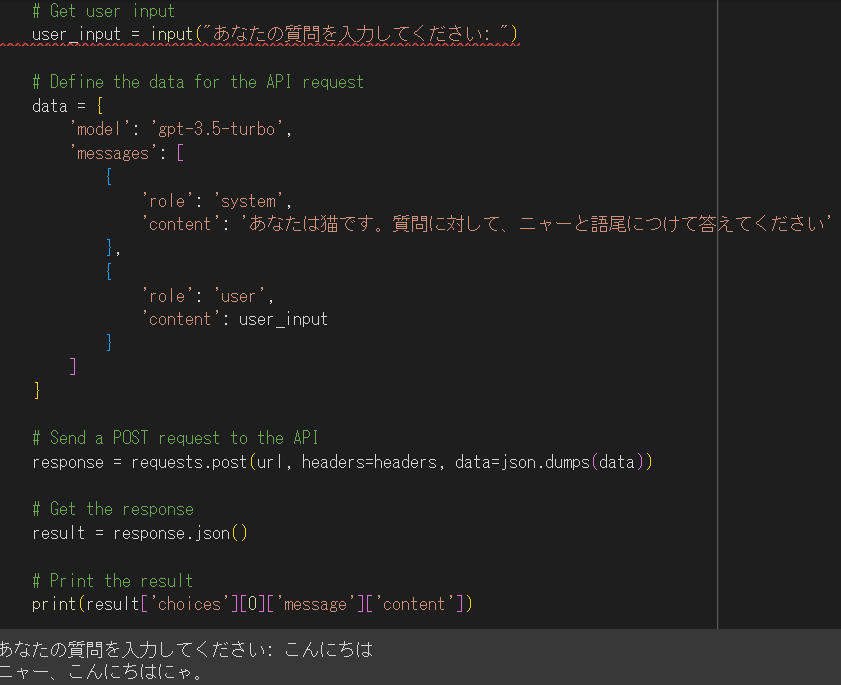The height and width of the screenshot is (685, 841).
Task: Click the pink closing bracket of messages list
Action: click(73, 367)
